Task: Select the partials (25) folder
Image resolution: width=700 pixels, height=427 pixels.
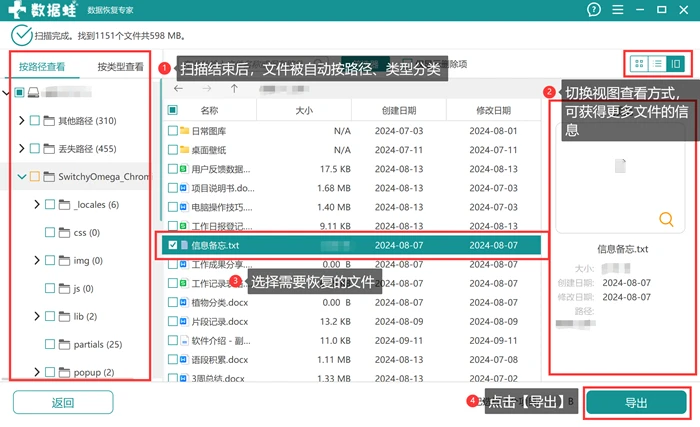Action: [98, 344]
